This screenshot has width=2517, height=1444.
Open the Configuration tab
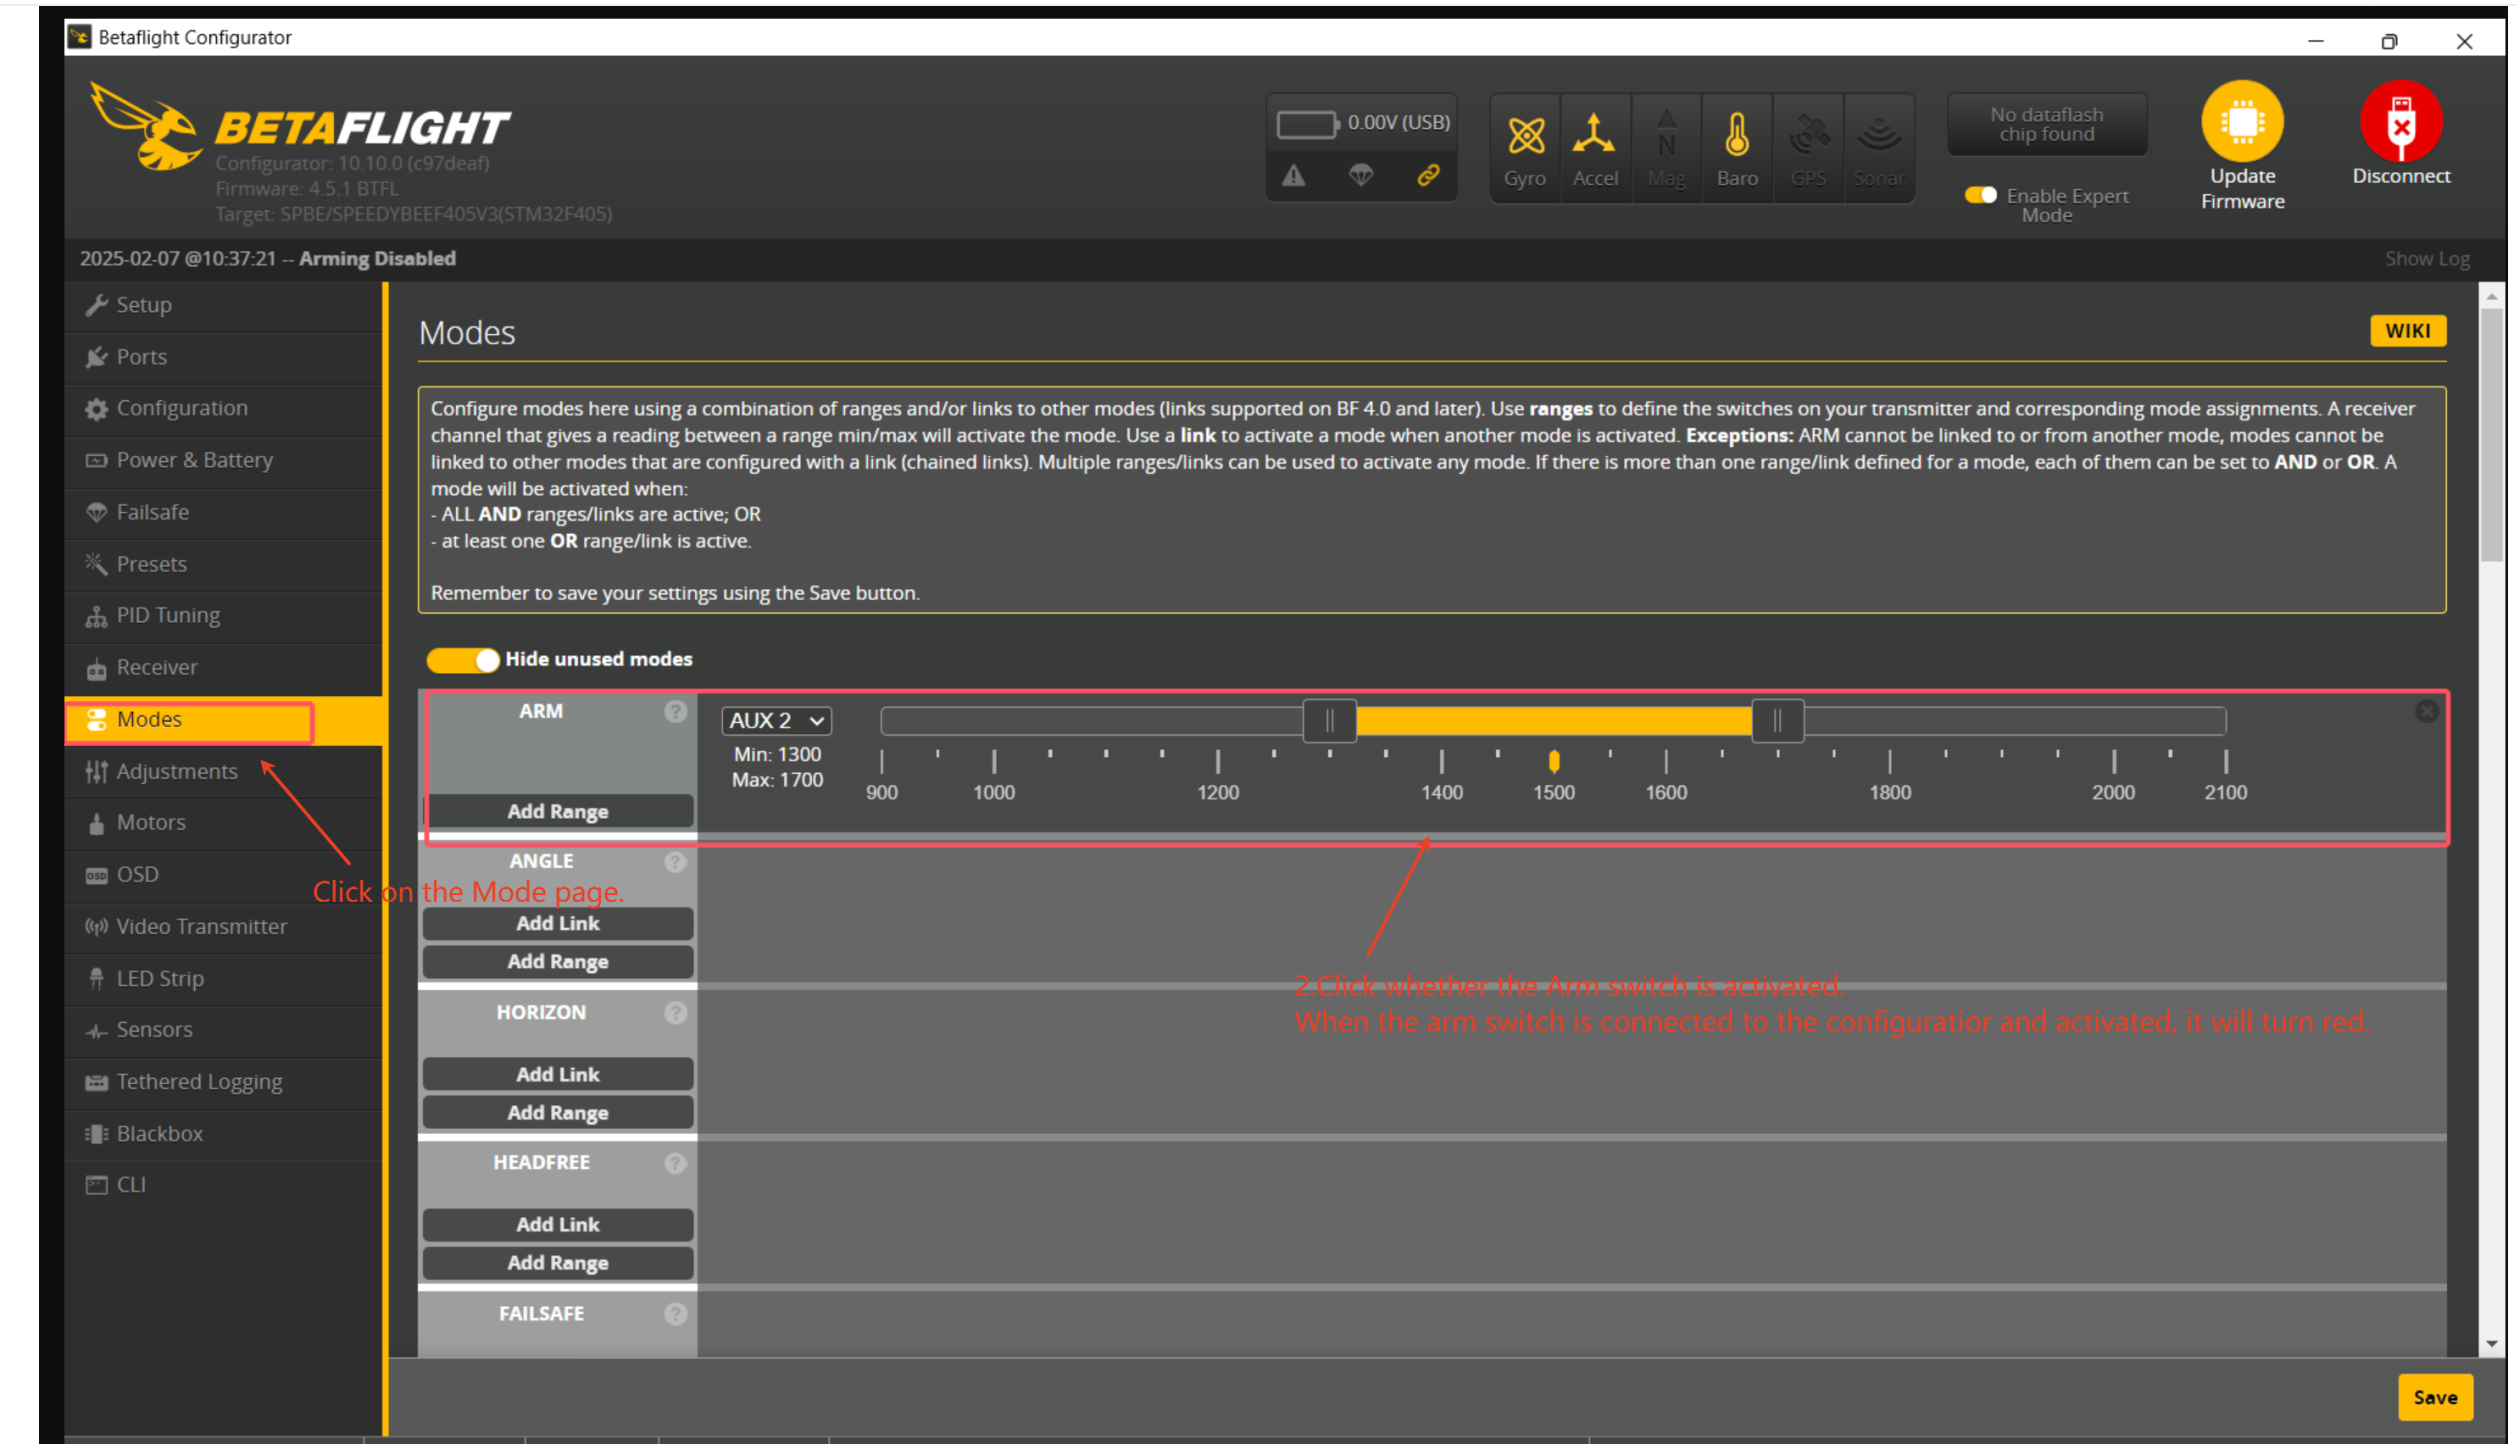pos(223,408)
